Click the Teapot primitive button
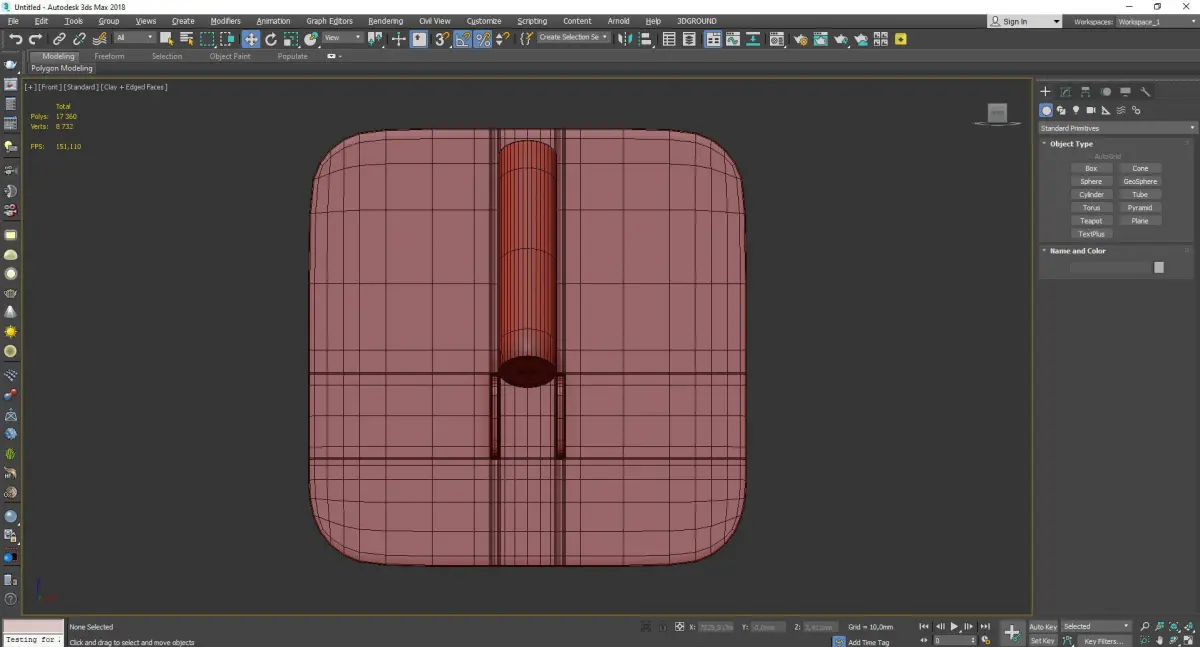This screenshot has height=647, width=1200. 1091,221
